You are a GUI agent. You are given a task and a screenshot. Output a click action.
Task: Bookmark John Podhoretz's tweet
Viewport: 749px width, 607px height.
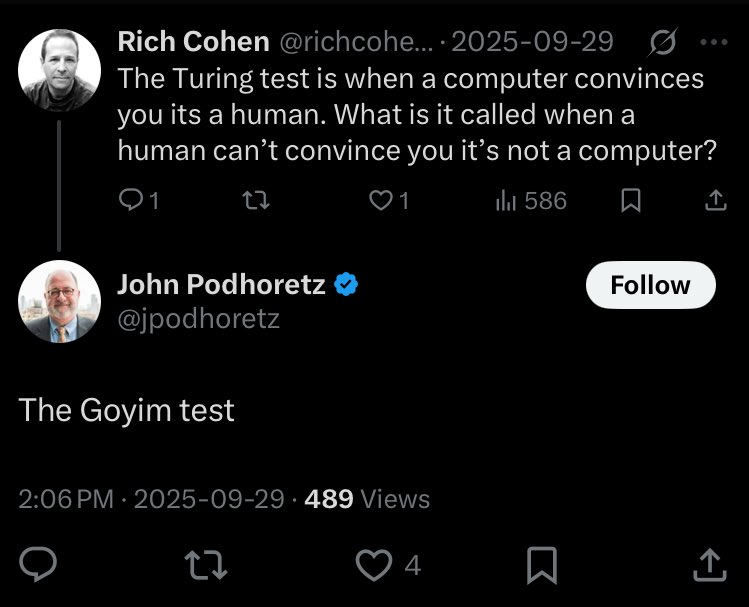click(x=541, y=566)
